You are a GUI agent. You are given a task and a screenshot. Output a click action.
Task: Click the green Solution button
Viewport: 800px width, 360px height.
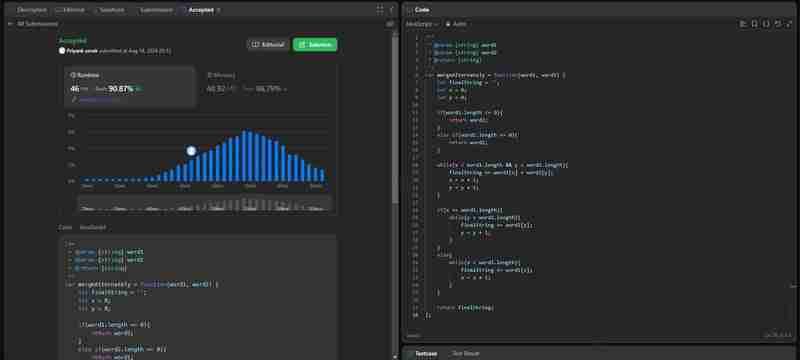tap(315, 45)
